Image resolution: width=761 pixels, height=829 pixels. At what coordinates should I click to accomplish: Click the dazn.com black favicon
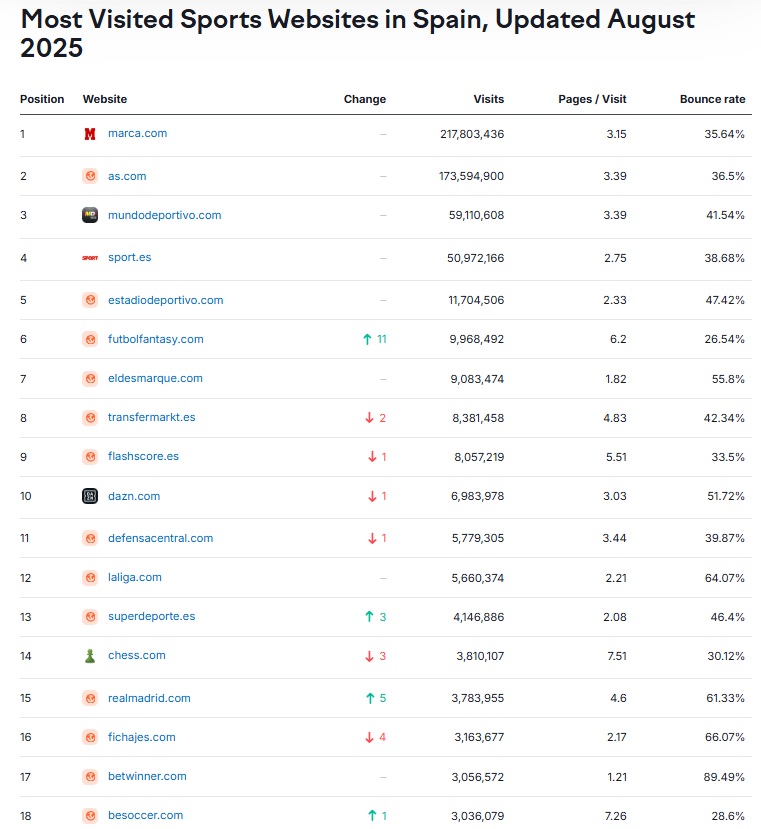90,496
